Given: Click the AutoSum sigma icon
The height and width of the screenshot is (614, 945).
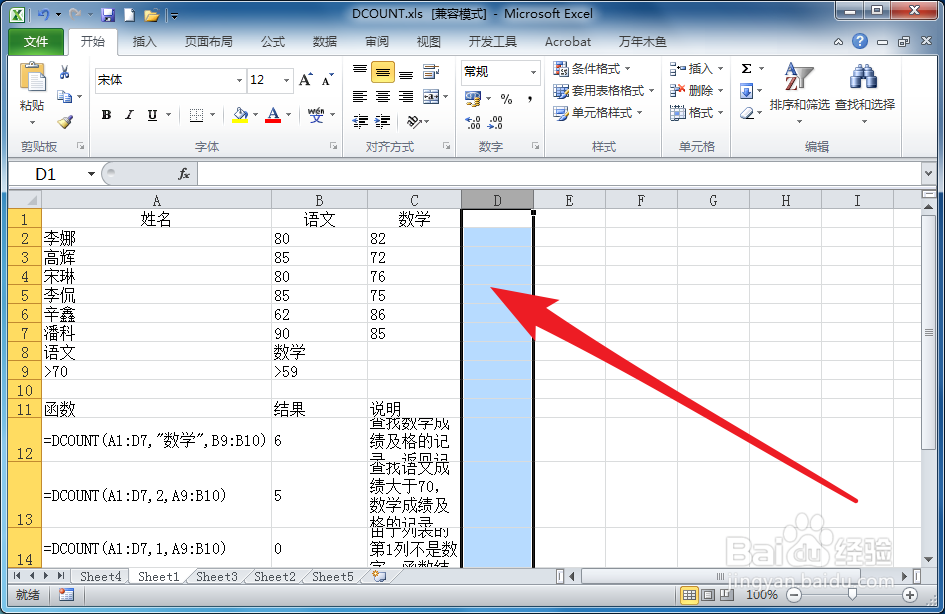Looking at the screenshot, I should pyautogui.click(x=746, y=69).
